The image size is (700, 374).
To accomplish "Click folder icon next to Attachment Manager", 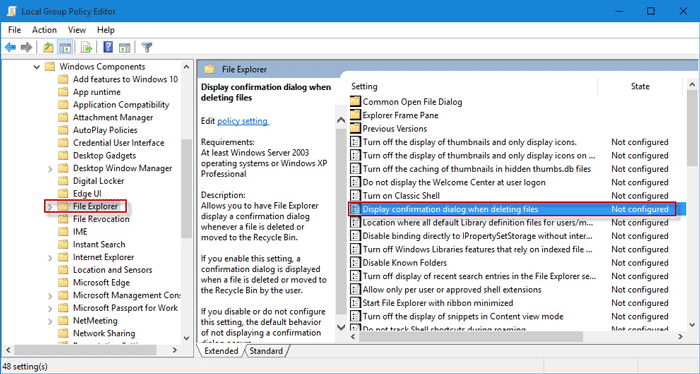I will [63, 117].
